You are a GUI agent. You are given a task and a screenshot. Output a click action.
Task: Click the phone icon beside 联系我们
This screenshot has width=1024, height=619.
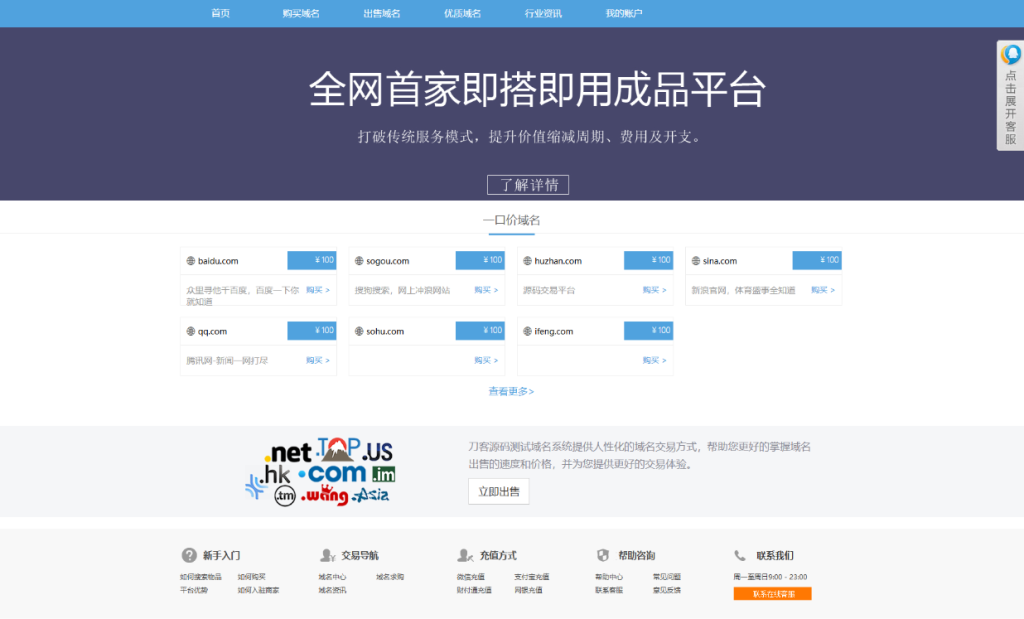coord(739,555)
